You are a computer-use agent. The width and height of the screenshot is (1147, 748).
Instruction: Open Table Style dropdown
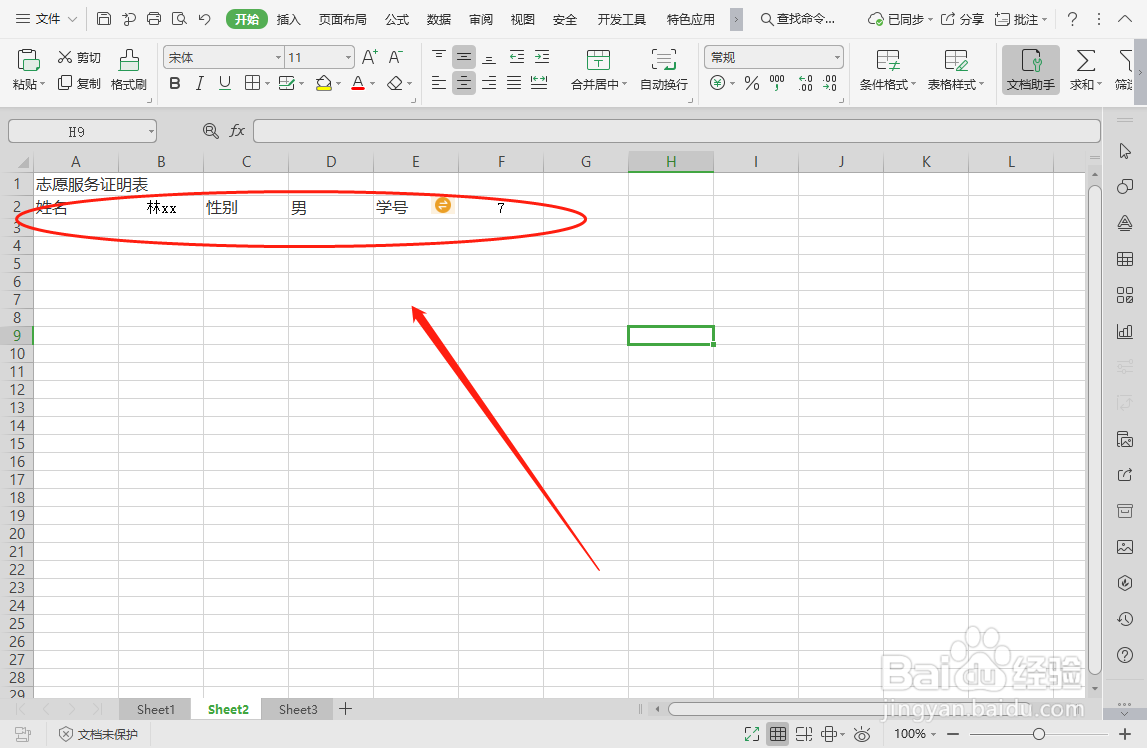(x=955, y=70)
